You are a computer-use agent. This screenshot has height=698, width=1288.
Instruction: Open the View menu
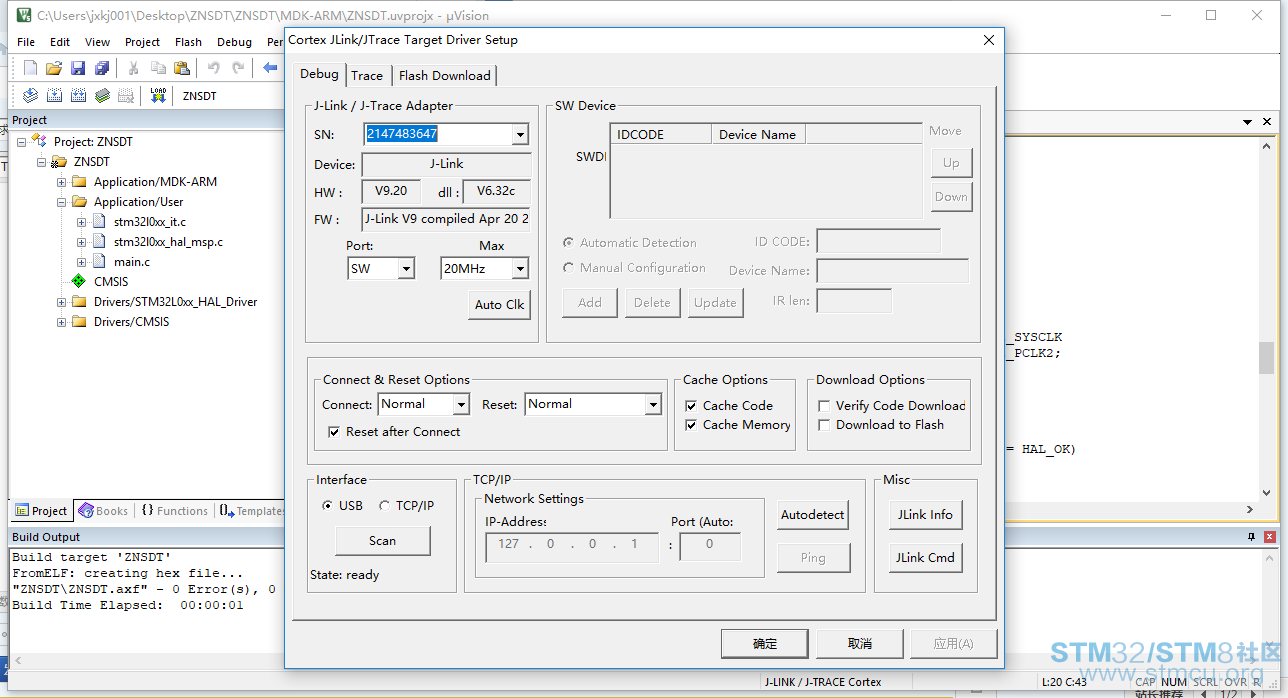point(97,42)
